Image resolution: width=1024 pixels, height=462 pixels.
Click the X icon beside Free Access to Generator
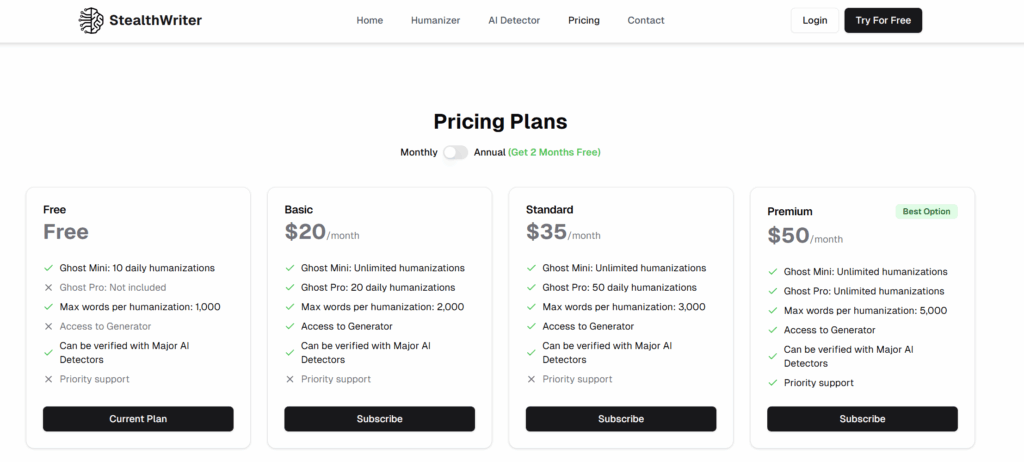click(49, 326)
